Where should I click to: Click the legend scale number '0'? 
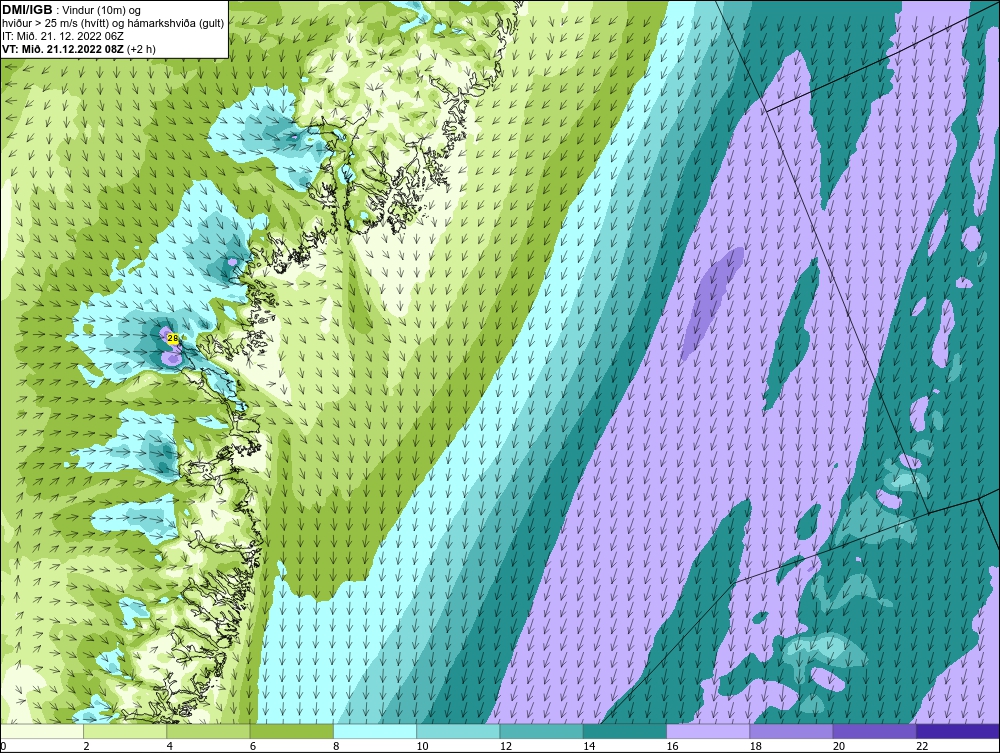3,747
